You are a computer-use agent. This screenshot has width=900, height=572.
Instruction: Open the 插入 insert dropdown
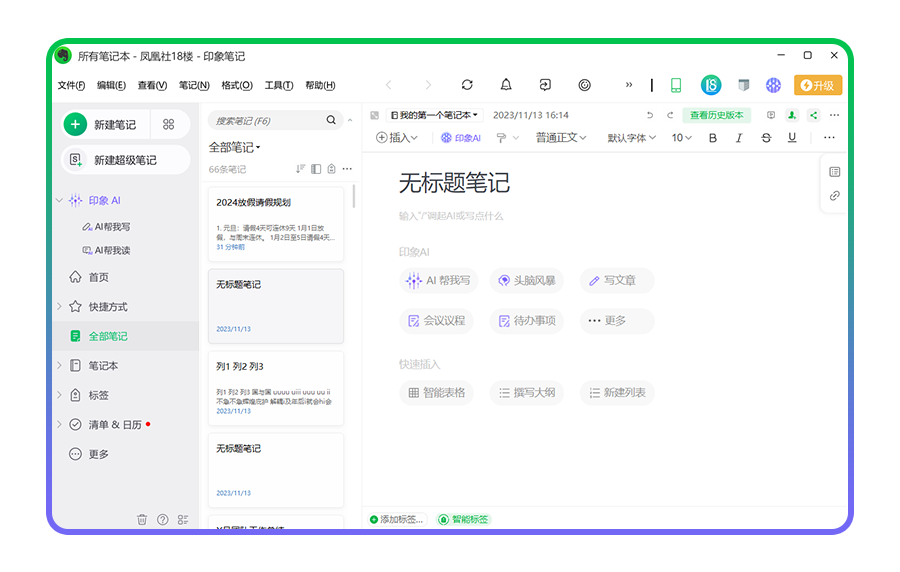coord(397,138)
